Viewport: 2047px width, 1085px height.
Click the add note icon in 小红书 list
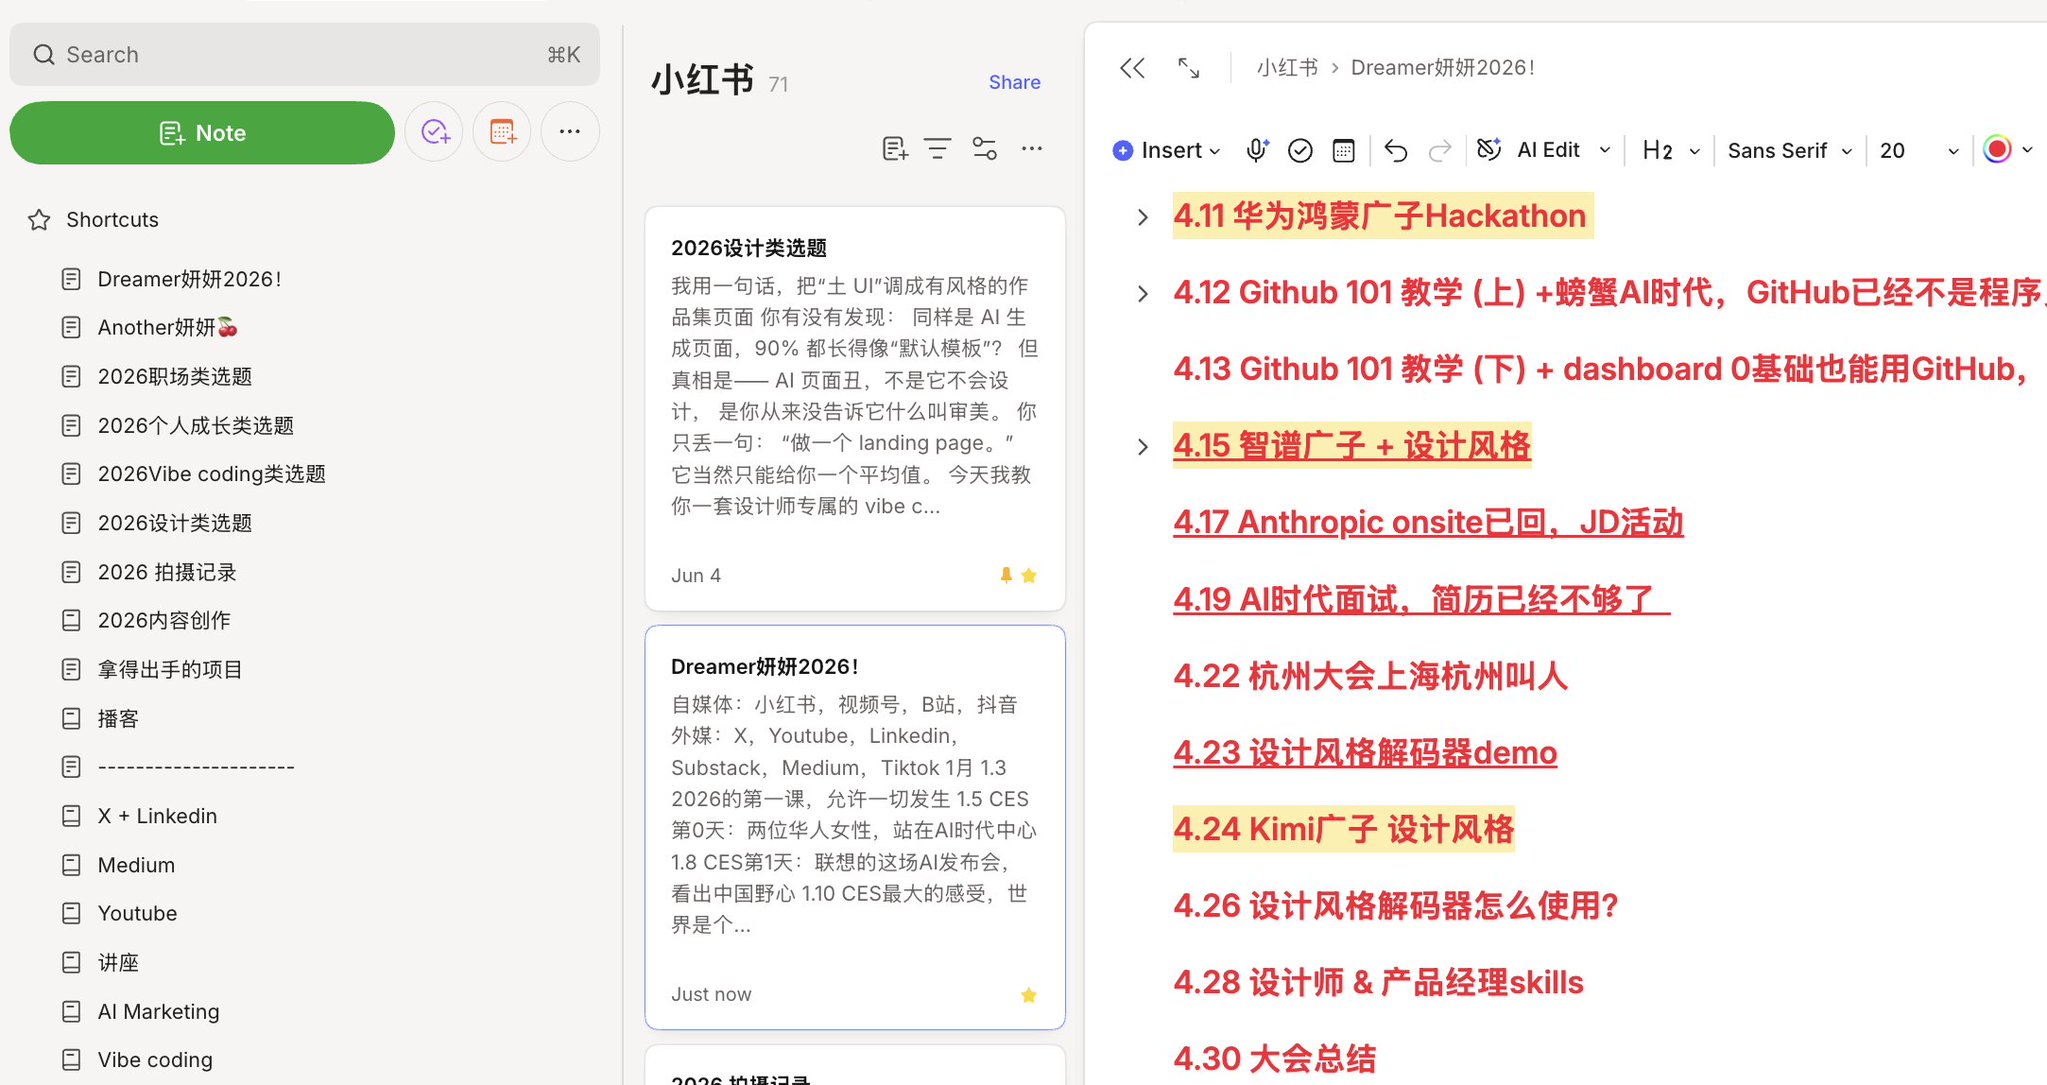click(895, 149)
